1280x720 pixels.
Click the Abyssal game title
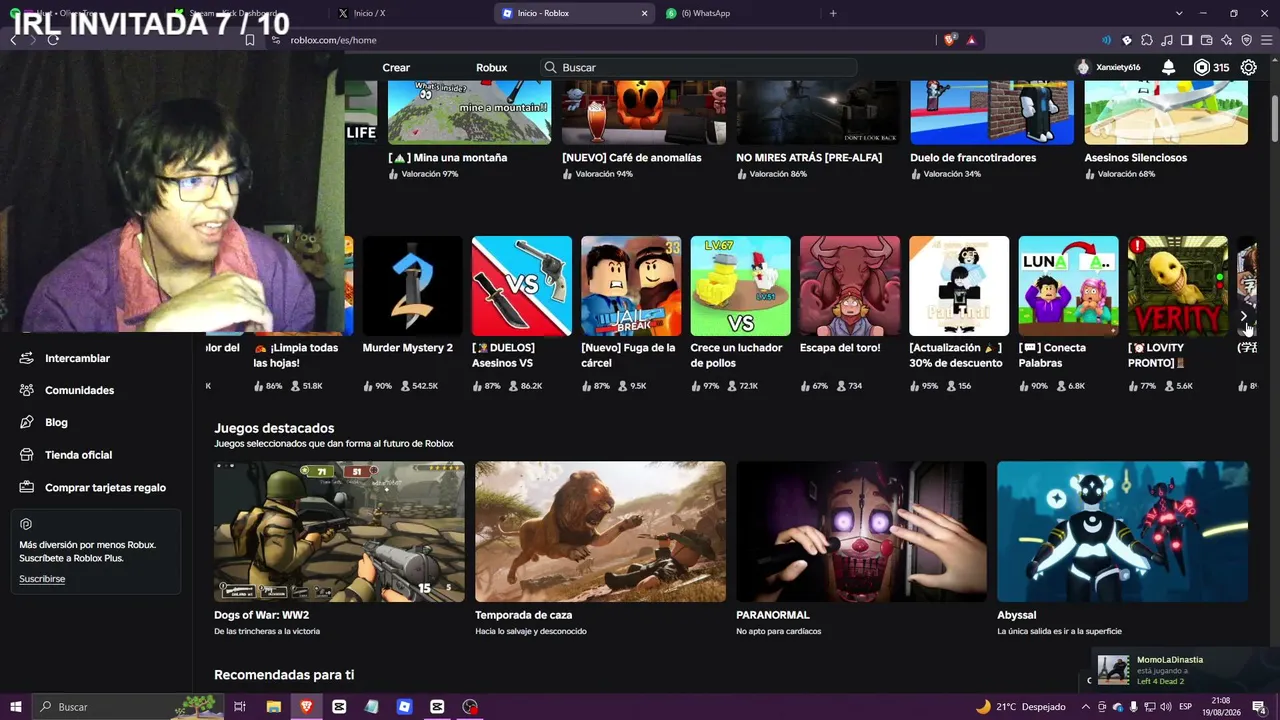(1016, 615)
